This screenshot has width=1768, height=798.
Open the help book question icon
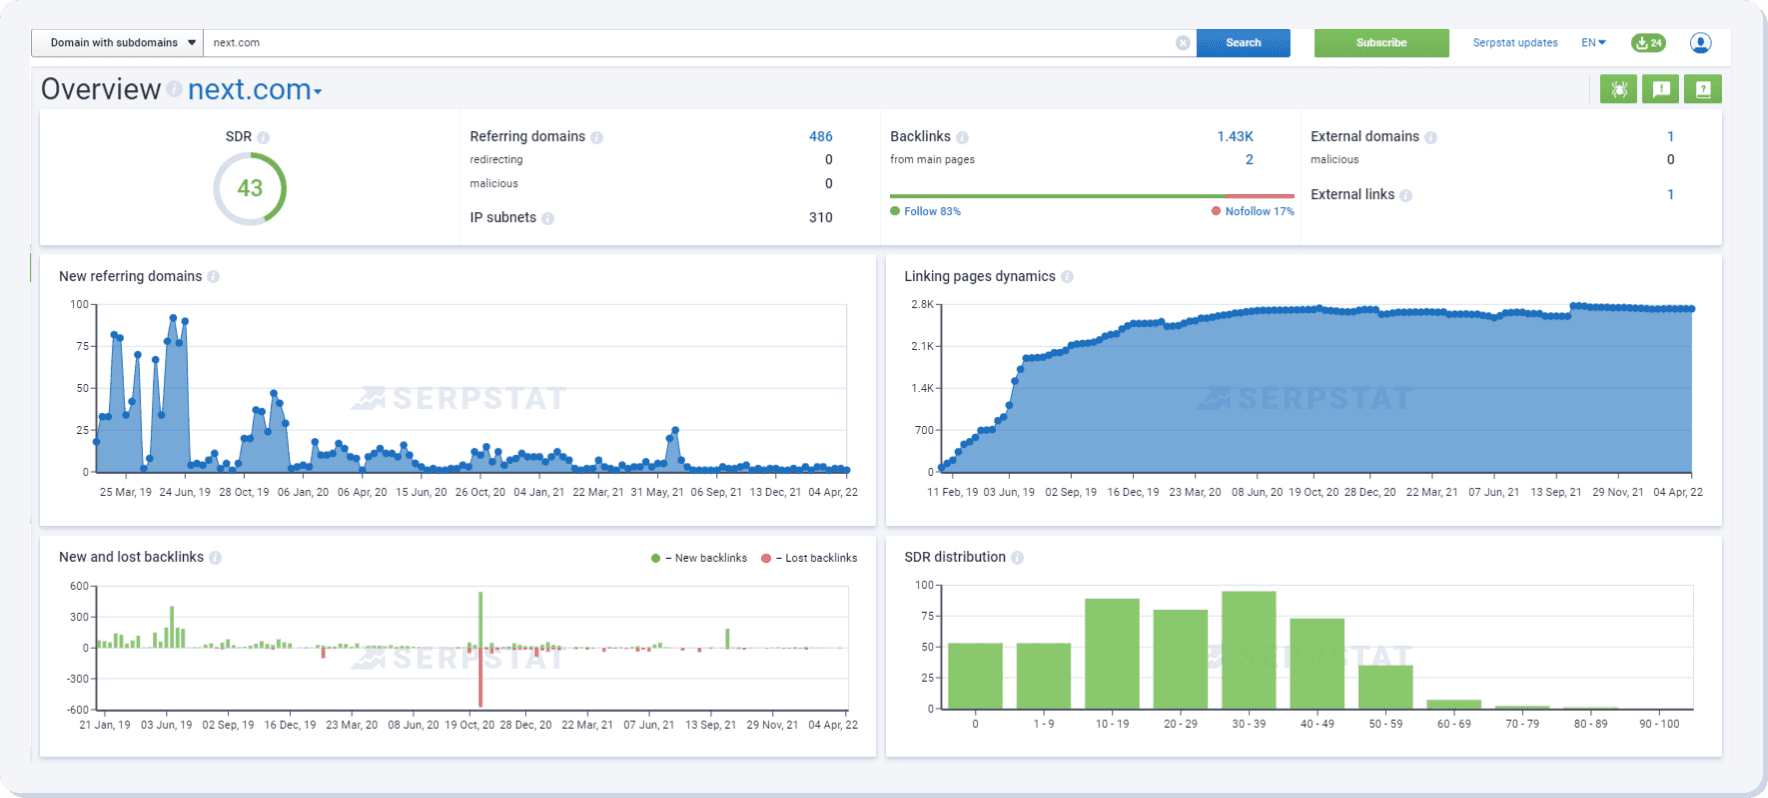point(1702,89)
